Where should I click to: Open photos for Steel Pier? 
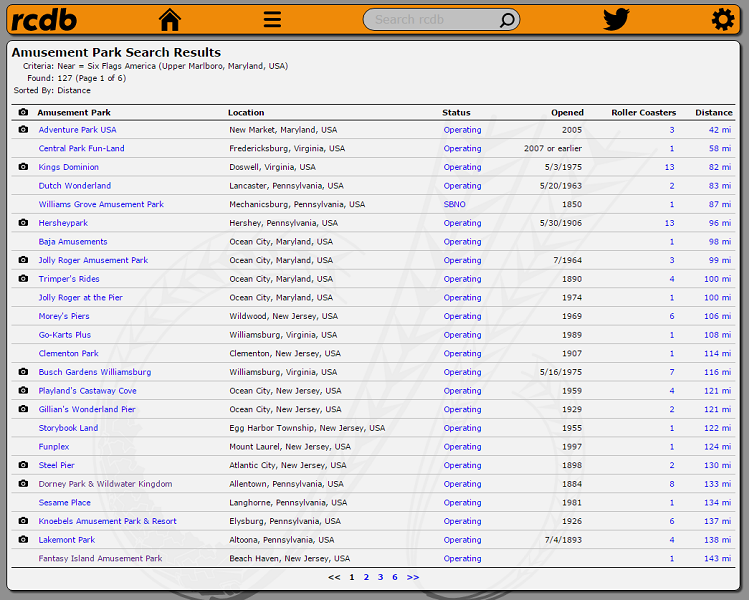(23, 465)
